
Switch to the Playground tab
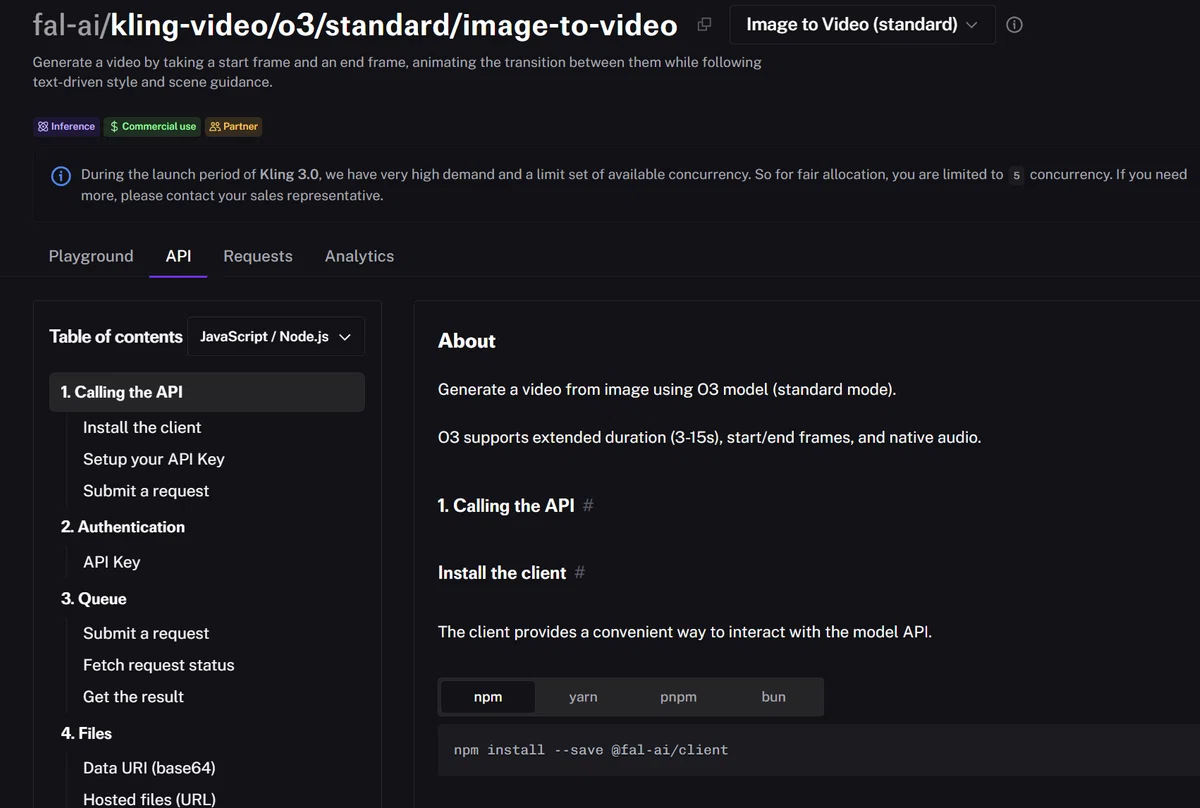[91, 256]
